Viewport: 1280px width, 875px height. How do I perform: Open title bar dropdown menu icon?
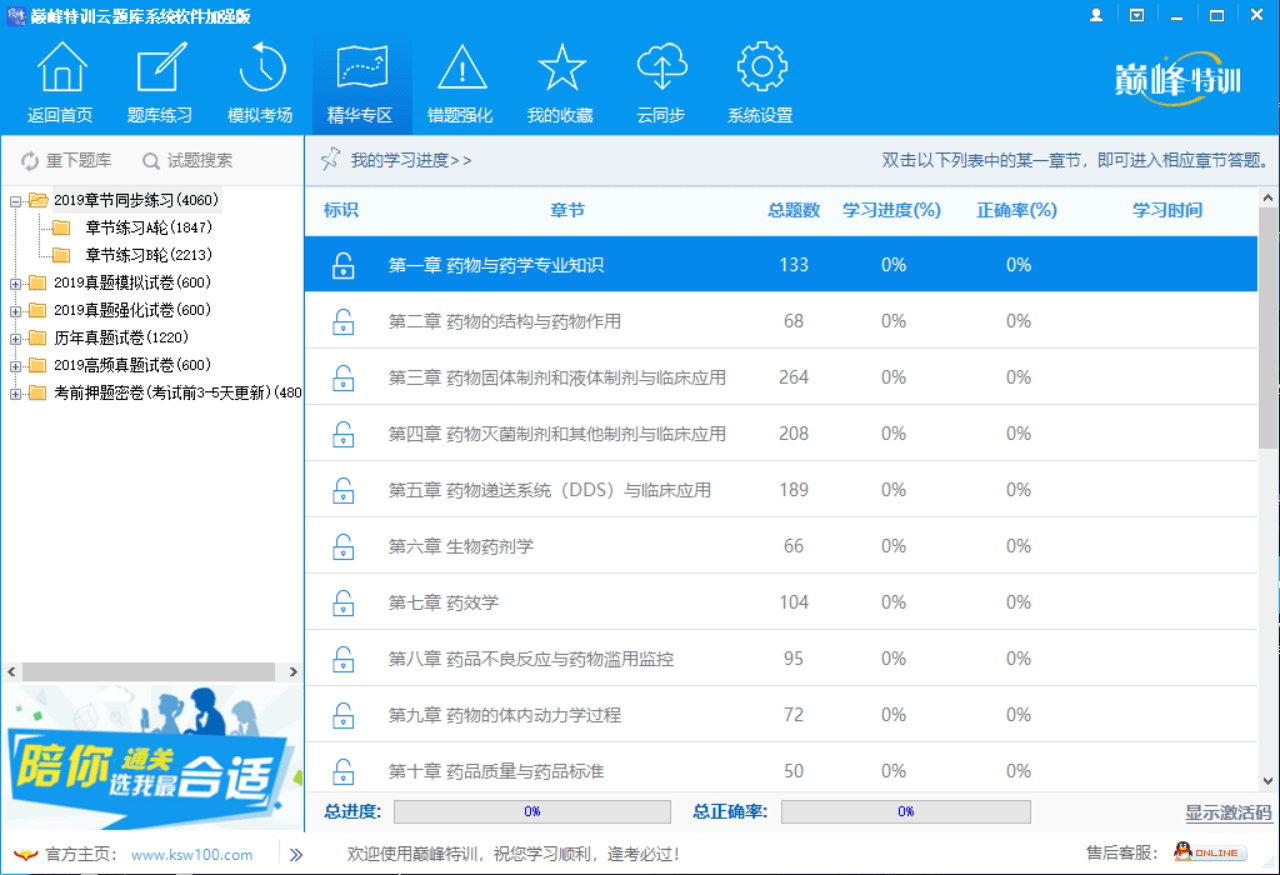coord(1137,15)
